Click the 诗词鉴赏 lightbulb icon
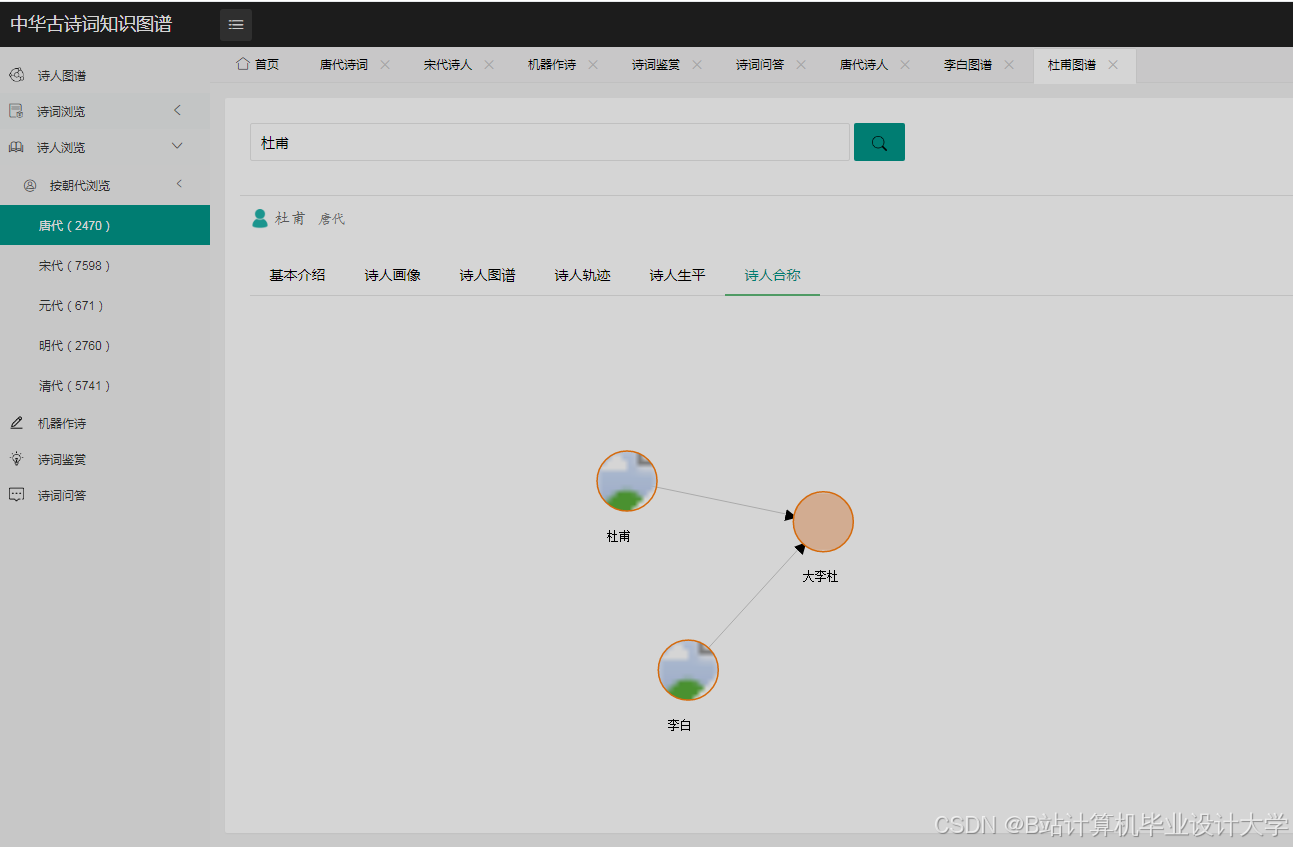Screen dimensions: 1293x847 16,458
